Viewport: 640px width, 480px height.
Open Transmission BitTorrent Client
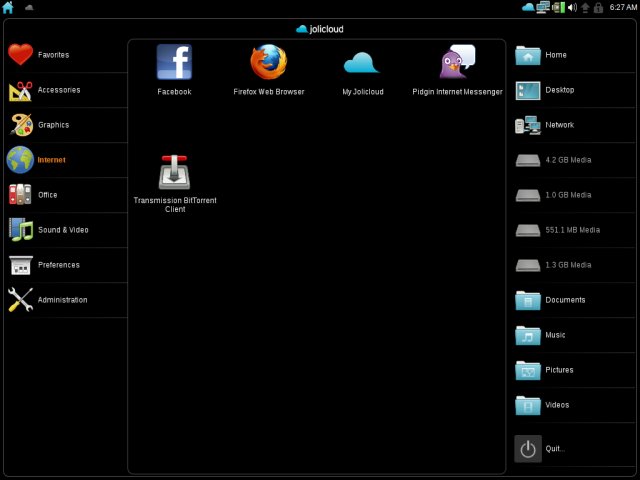[x=175, y=184]
